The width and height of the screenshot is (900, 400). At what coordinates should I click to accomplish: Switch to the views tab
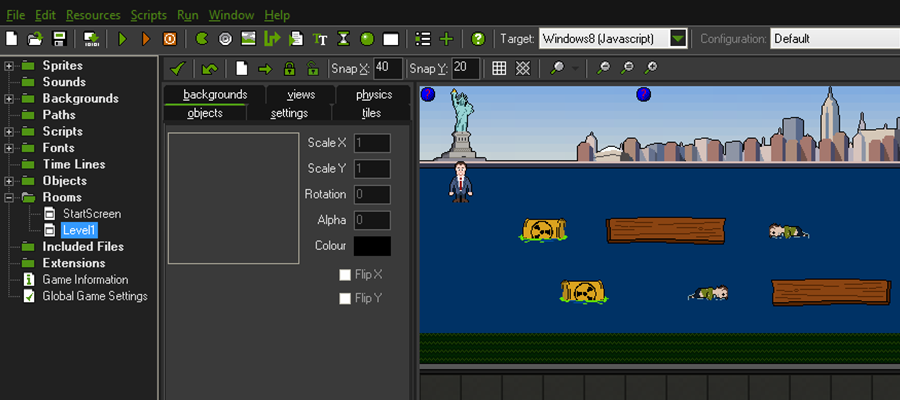pos(301,95)
